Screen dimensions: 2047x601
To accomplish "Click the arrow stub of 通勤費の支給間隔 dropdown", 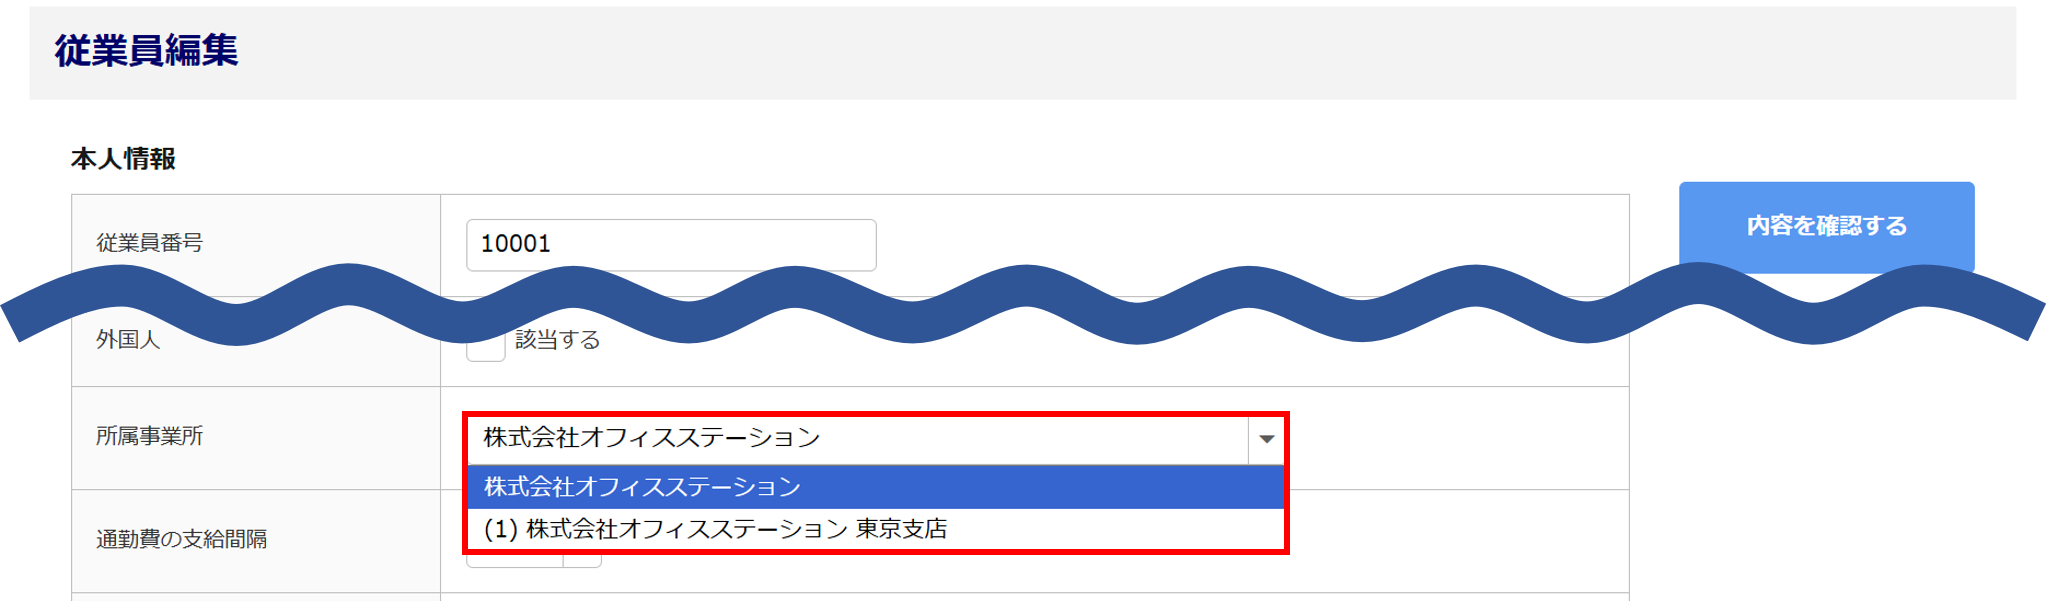I will (582, 560).
